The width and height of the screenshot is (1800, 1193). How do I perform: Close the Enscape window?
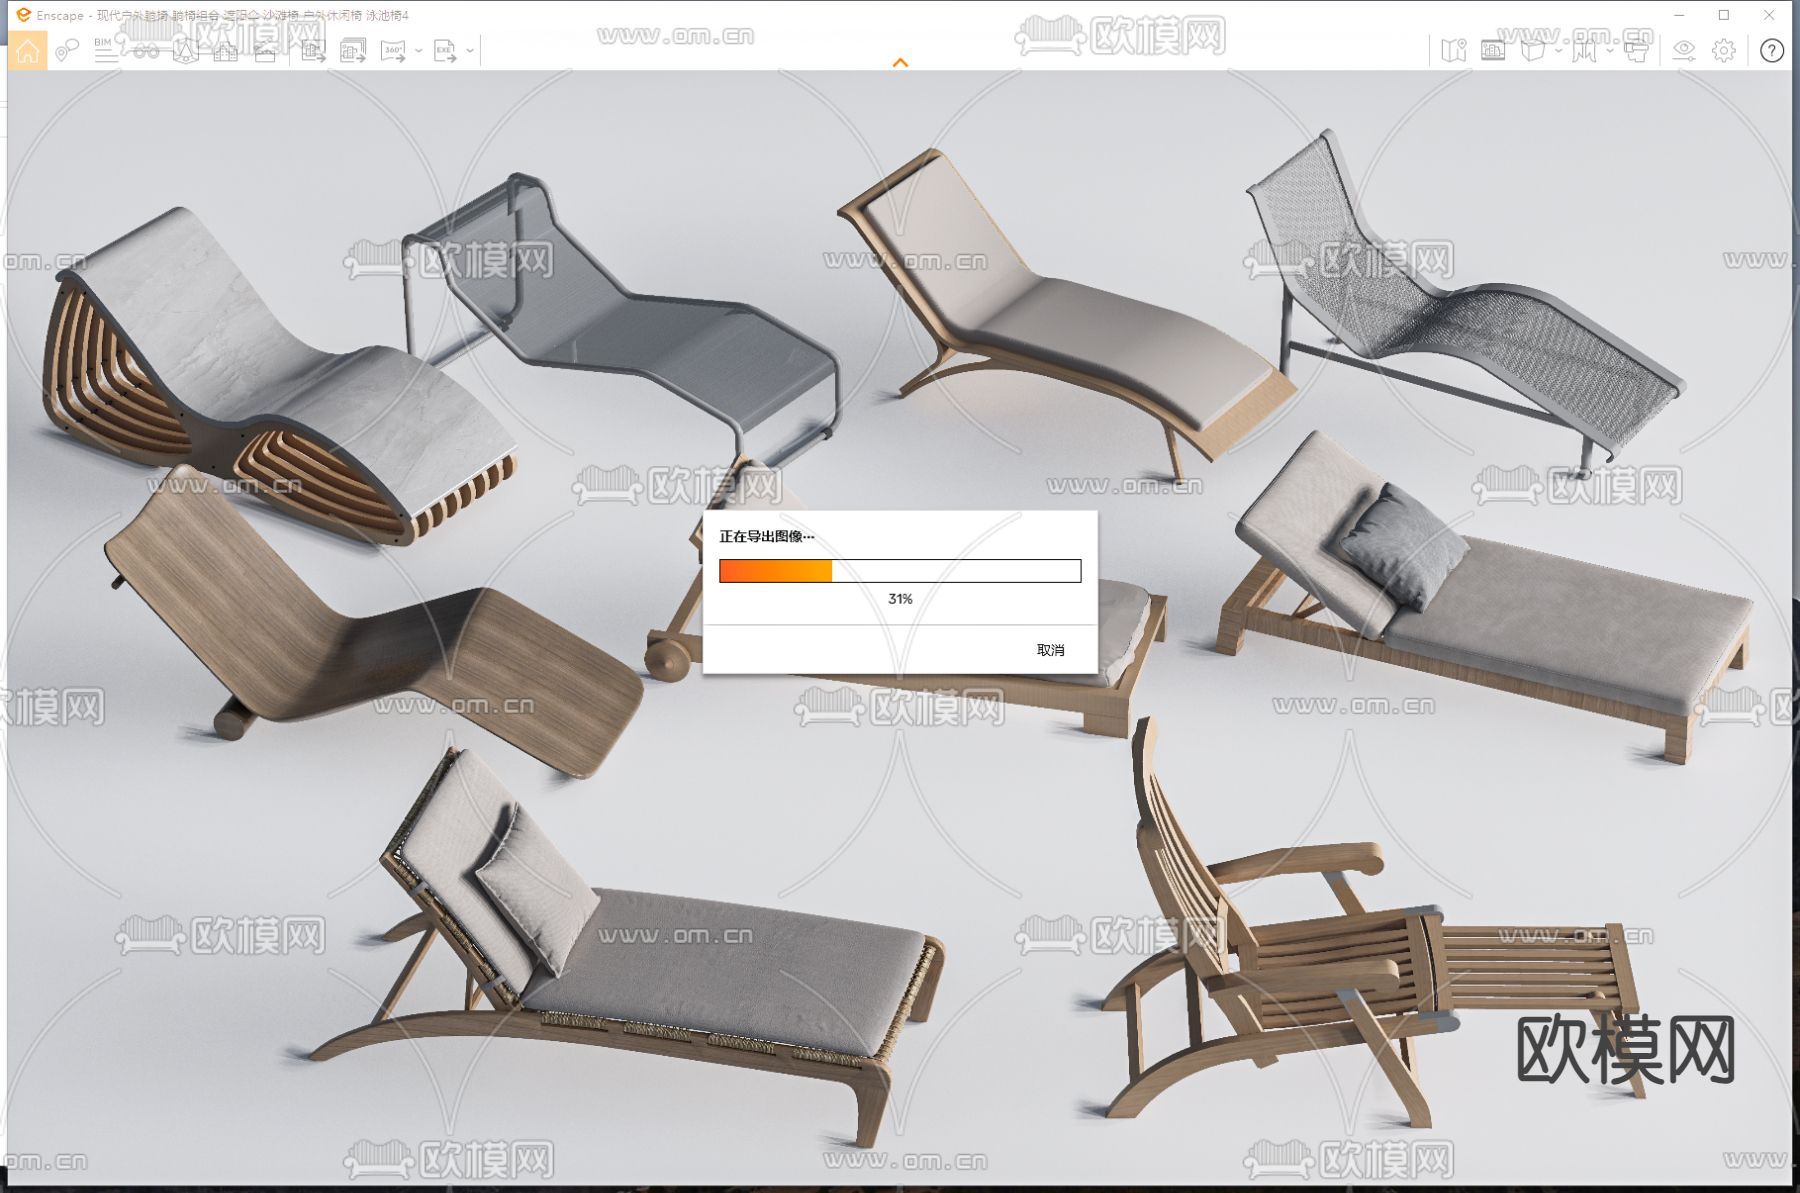pos(1769,15)
